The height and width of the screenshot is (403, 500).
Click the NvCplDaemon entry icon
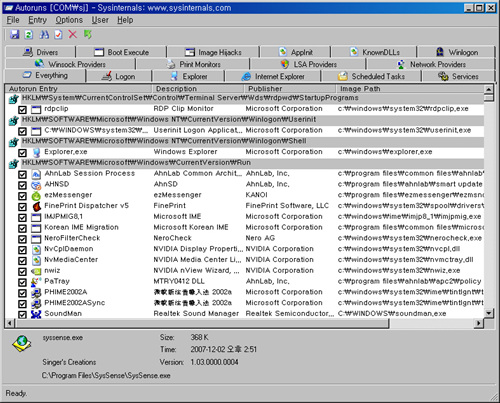click(36, 250)
